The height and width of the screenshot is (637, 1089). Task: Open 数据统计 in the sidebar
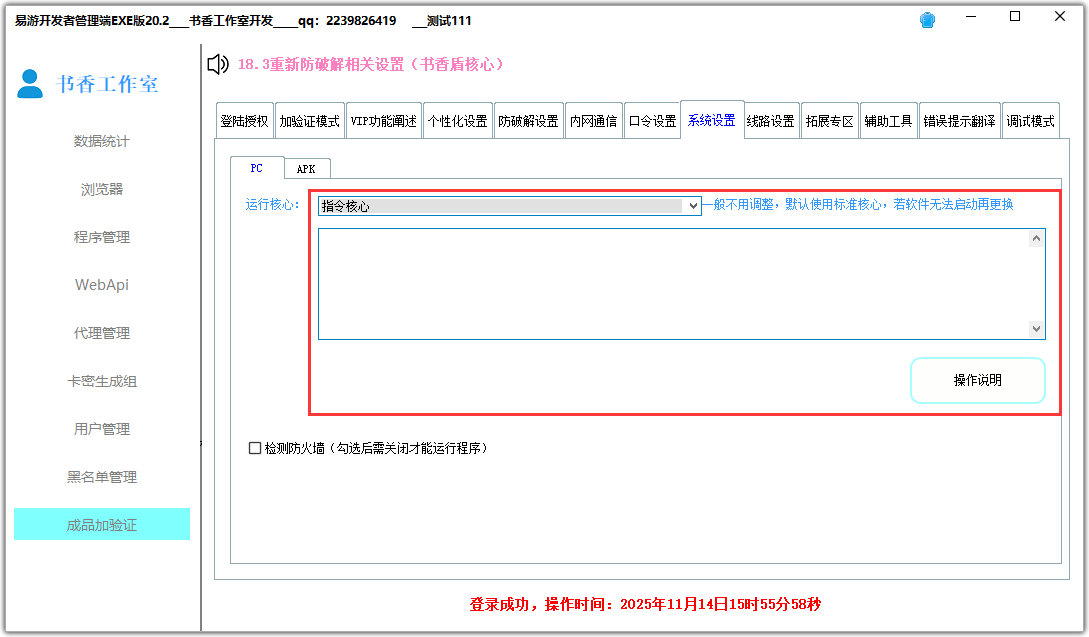click(101, 141)
